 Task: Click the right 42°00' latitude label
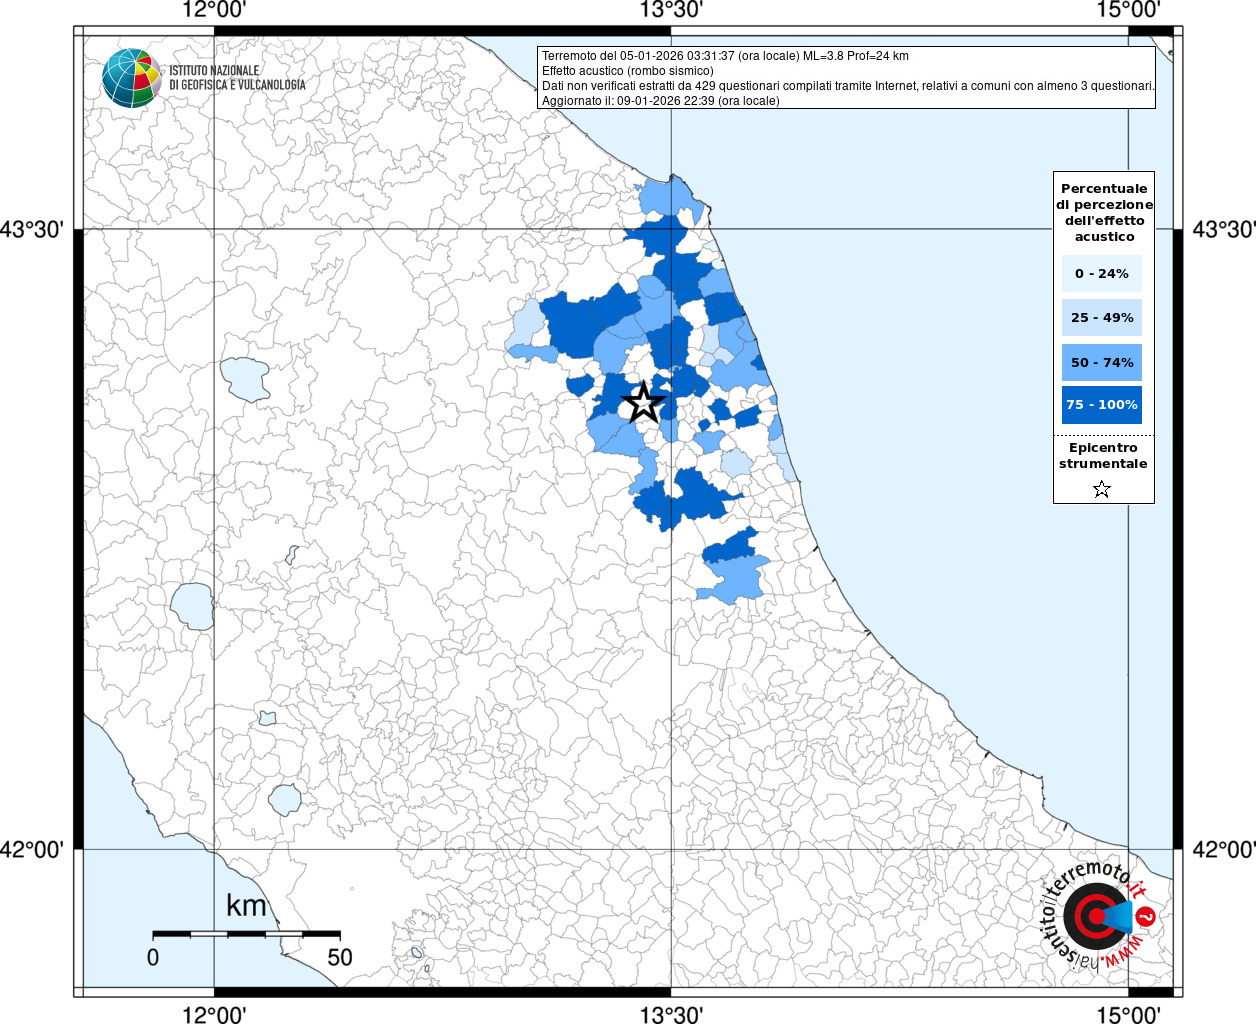coord(1223,850)
